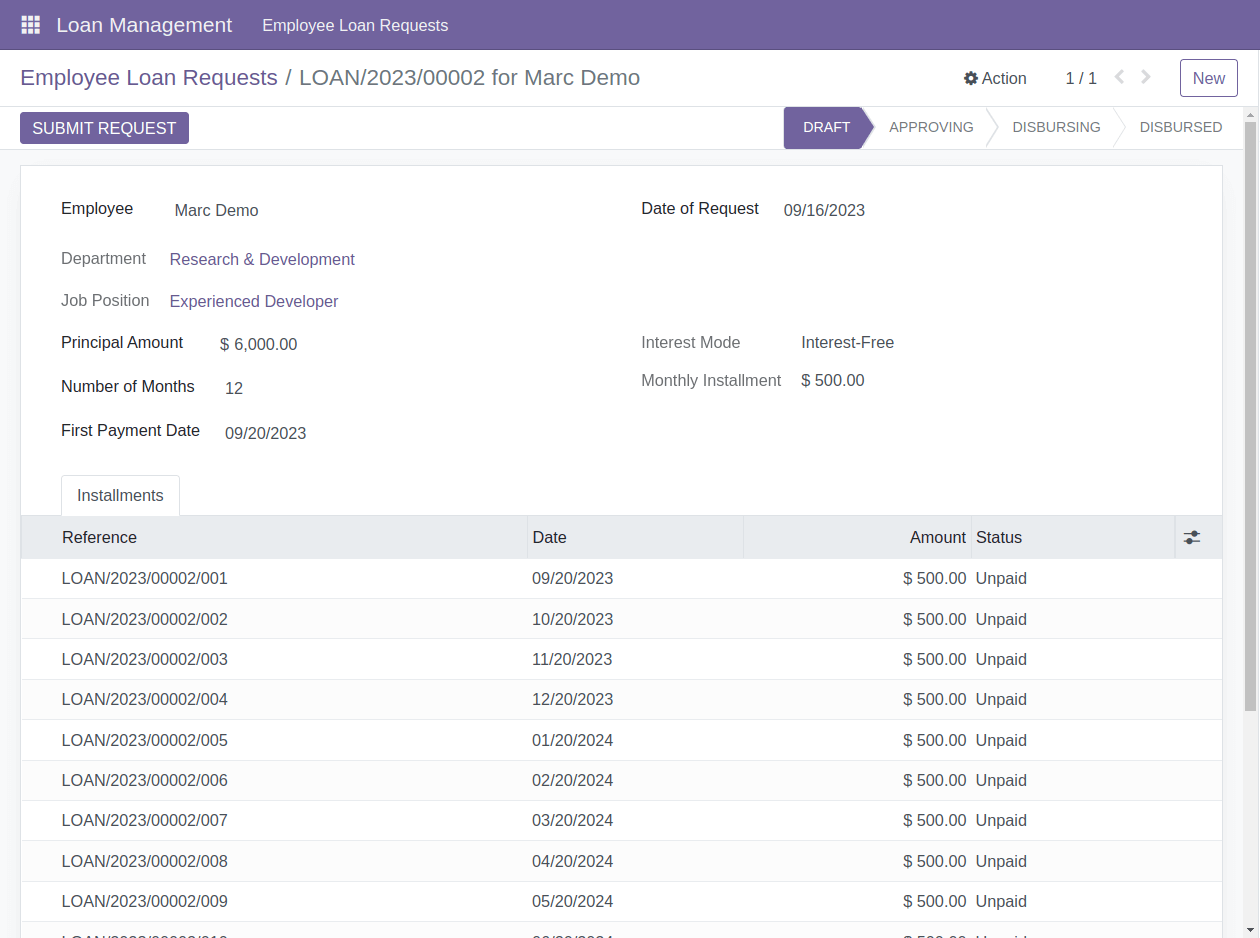Click the Loan Management app title
The height and width of the screenshot is (938, 1260).
click(x=144, y=24)
